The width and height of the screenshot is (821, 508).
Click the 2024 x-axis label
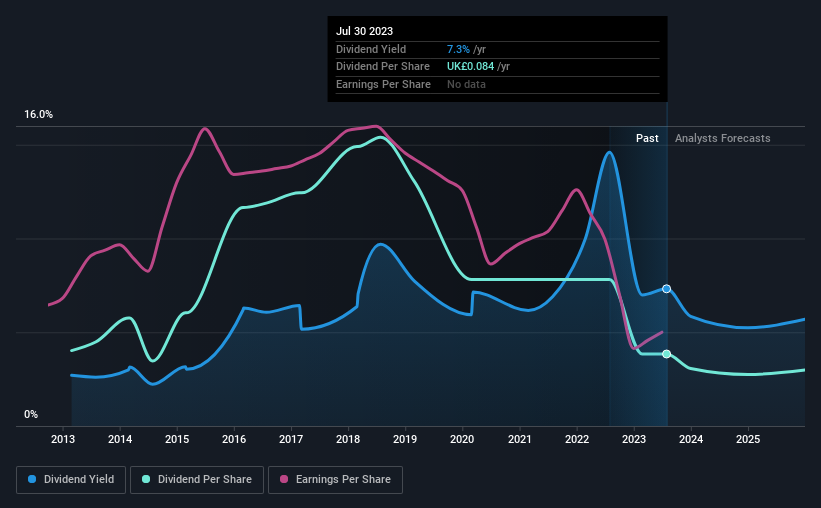click(691, 439)
